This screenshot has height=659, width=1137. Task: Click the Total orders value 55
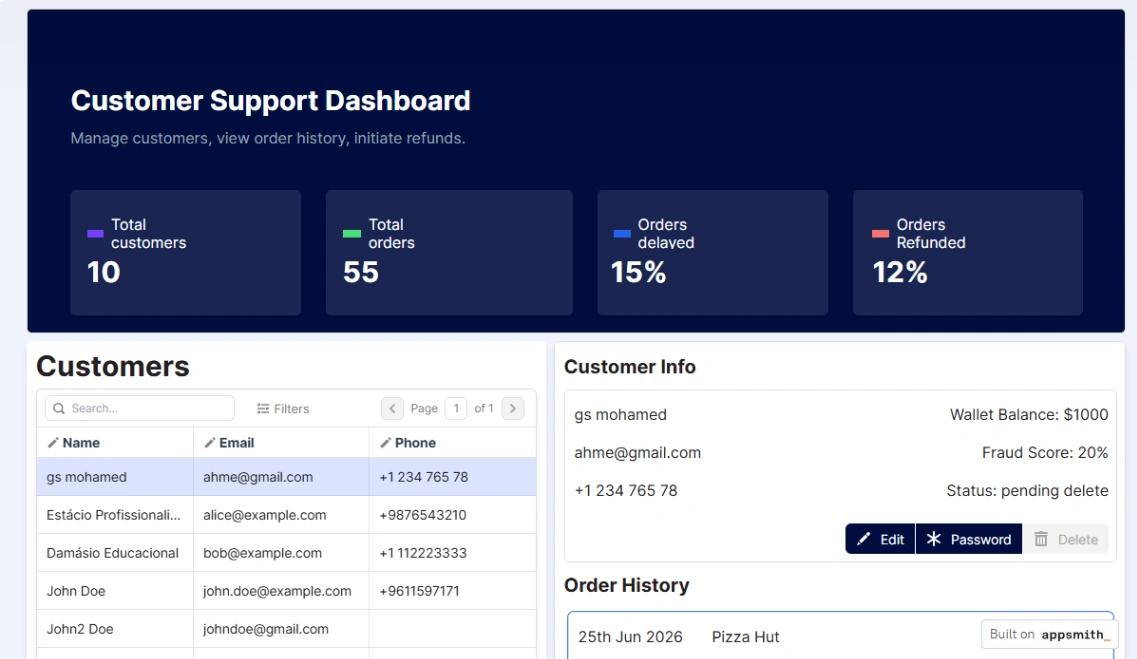(361, 273)
